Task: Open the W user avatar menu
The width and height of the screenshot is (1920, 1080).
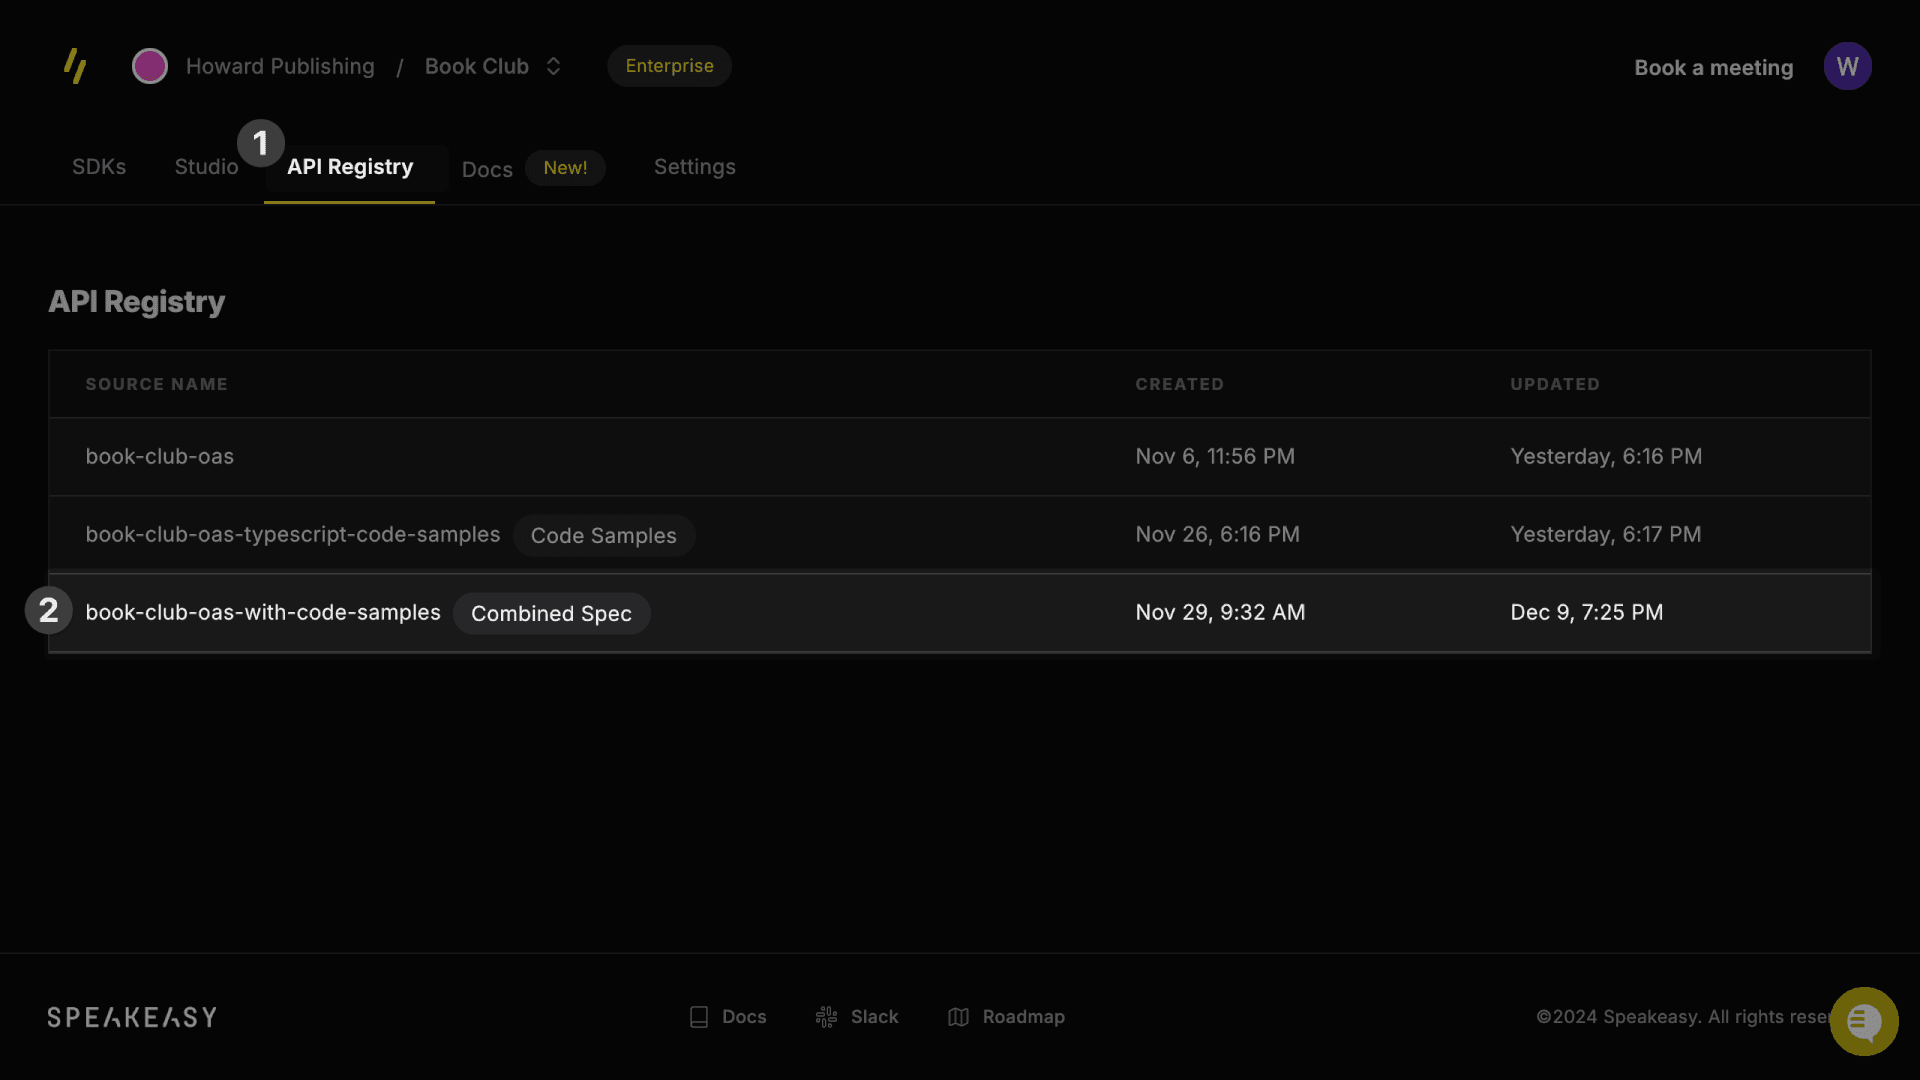Action: (x=1847, y=66)
